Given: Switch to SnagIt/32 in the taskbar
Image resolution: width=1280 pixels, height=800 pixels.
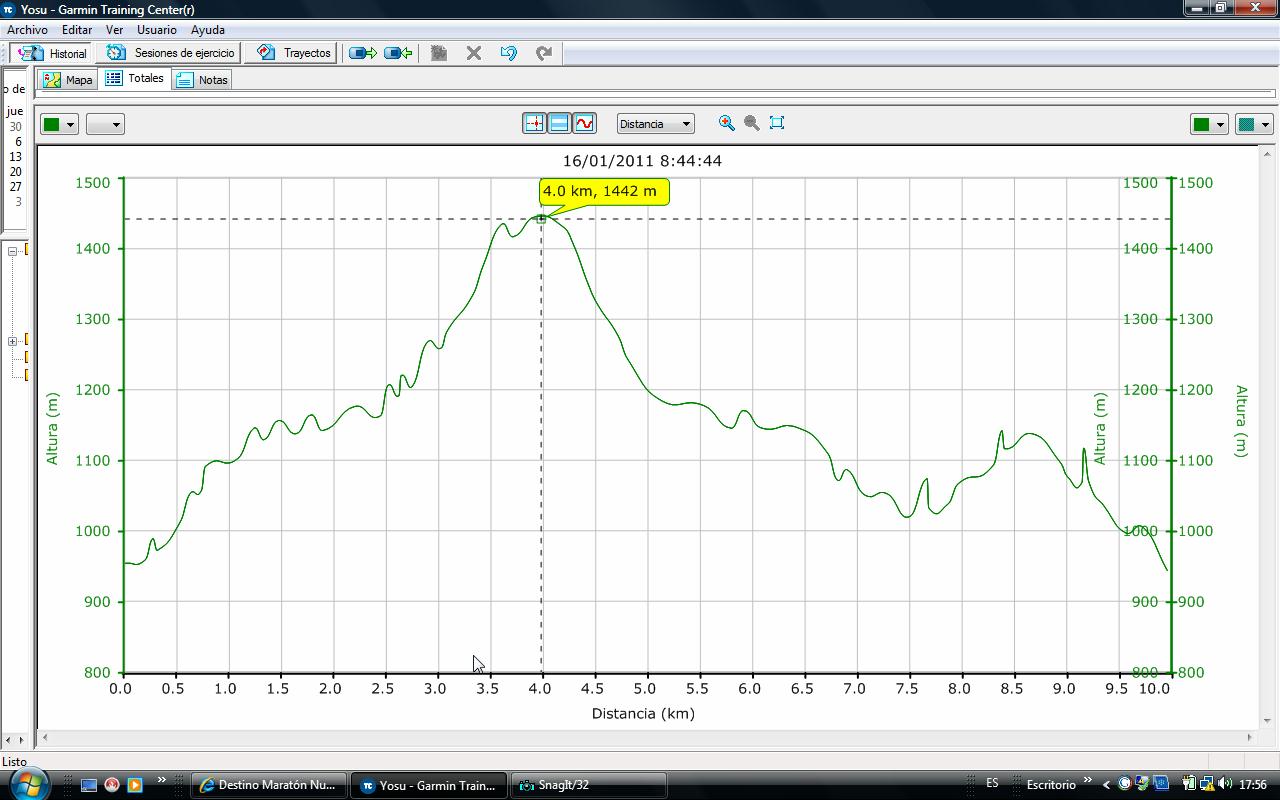Looking at the screenshot, I should tap(588, 785).
